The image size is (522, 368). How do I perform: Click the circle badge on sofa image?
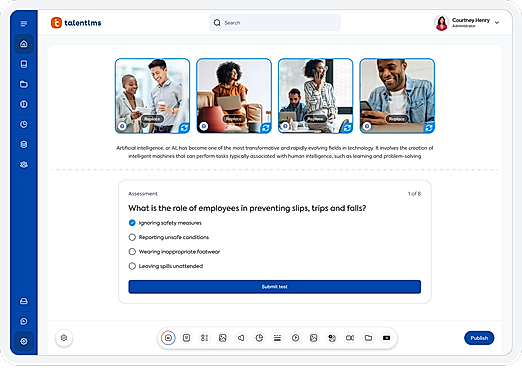coord(204,126)
